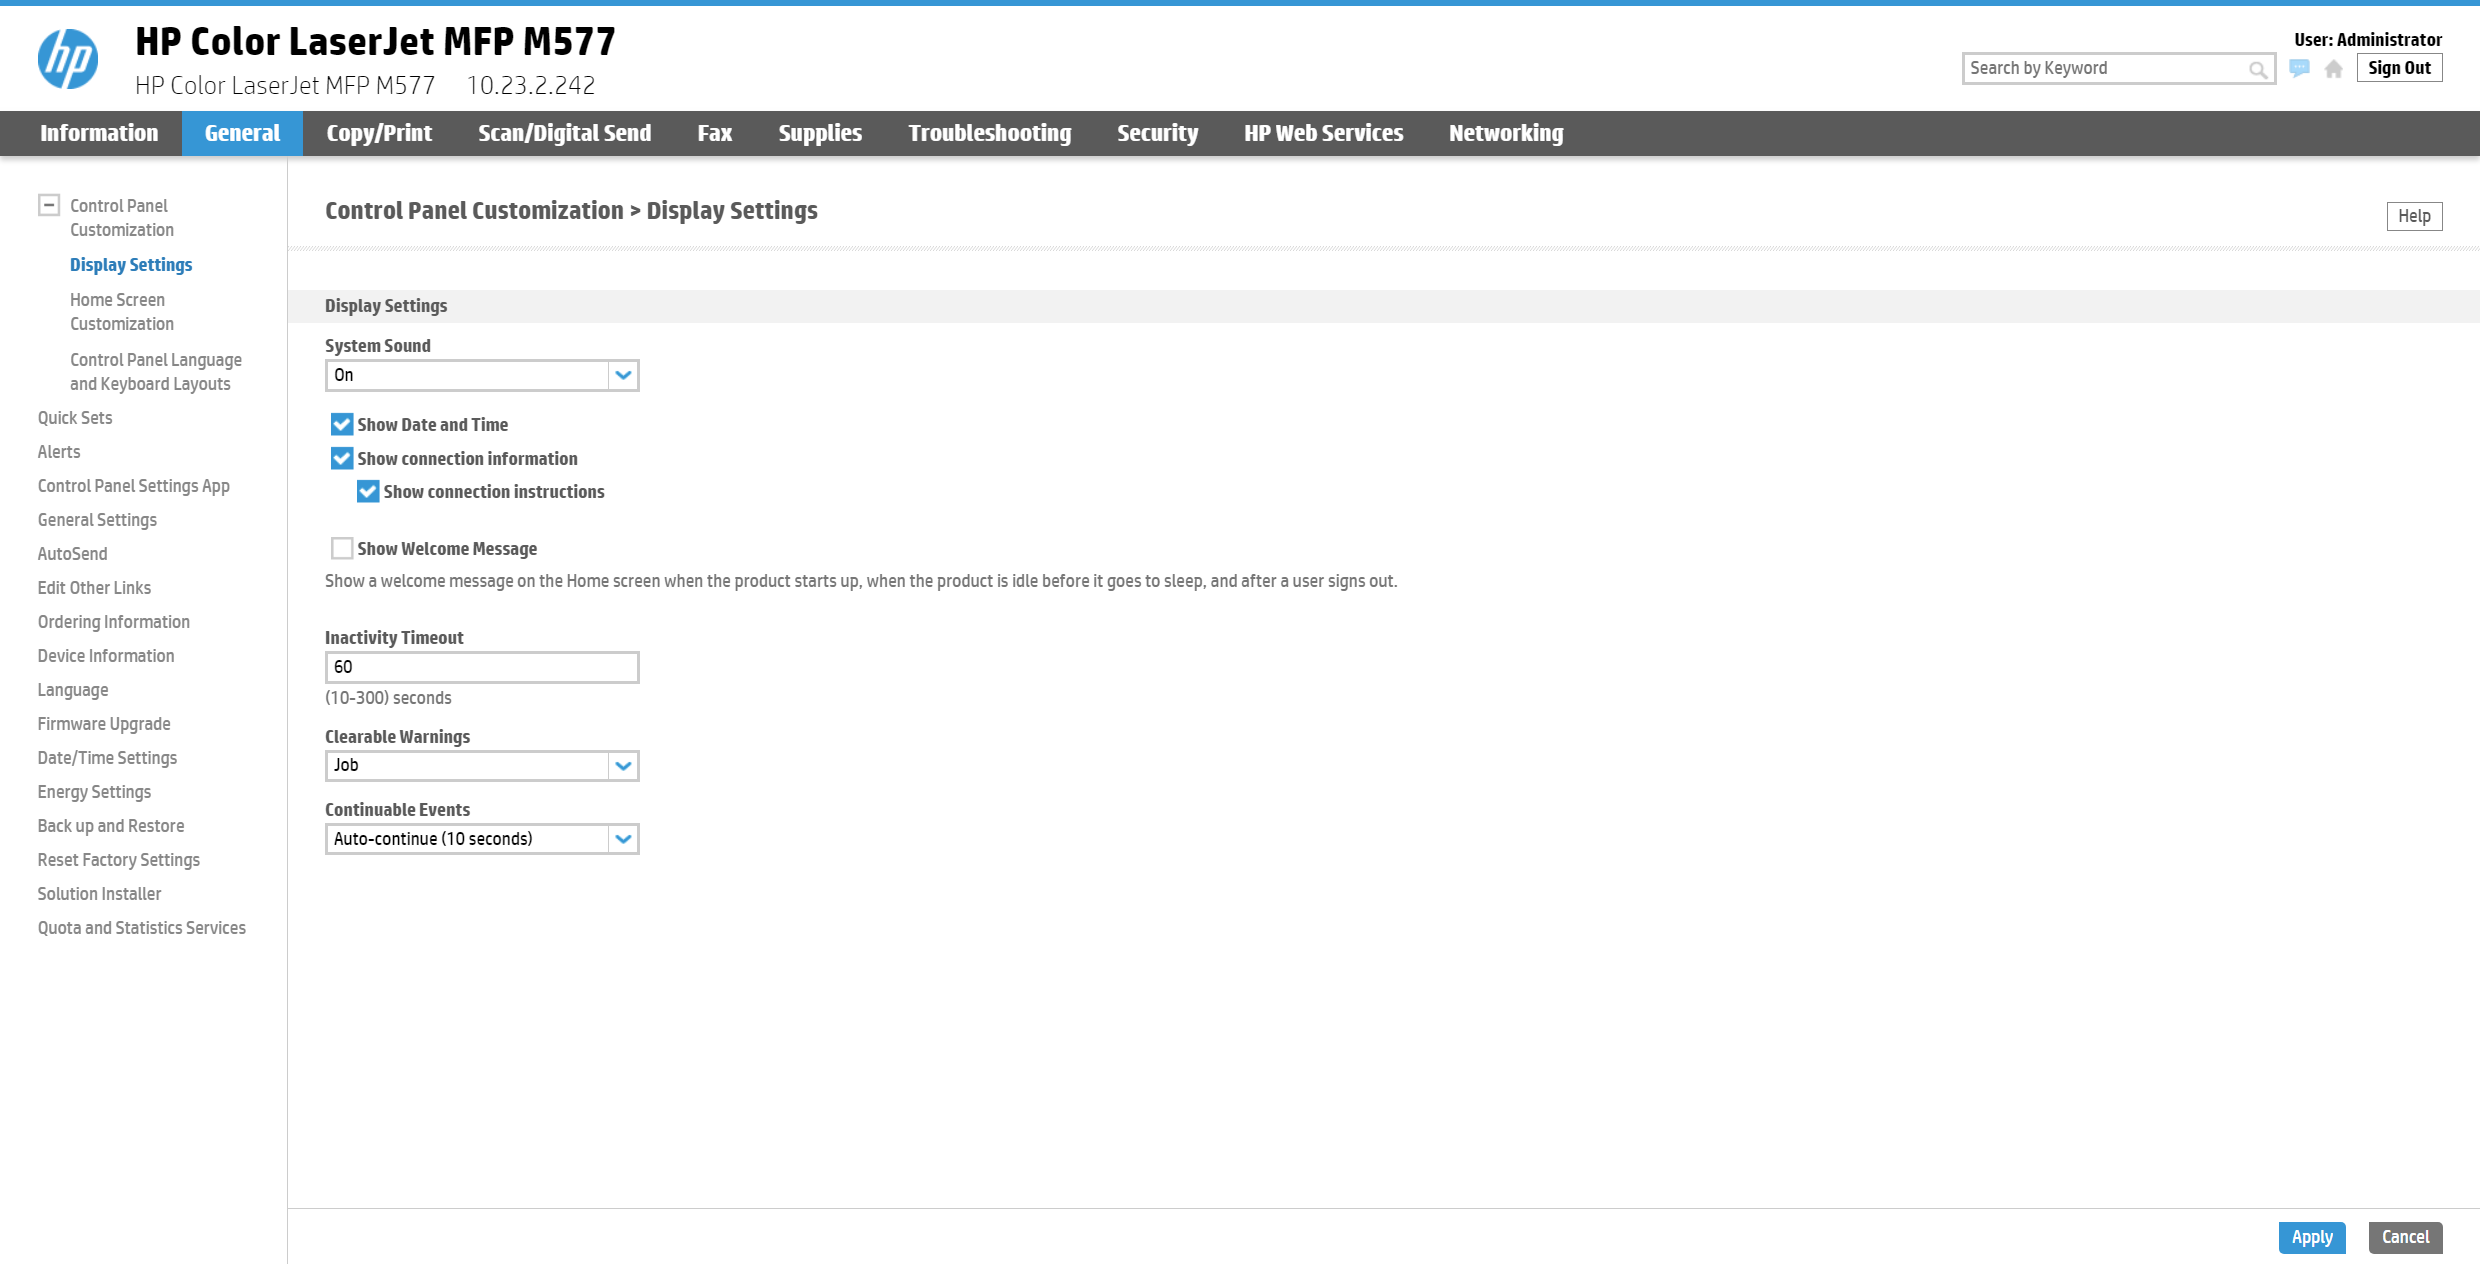Switch to the Security tab
The height and width of the screenshot is (1264, 2480).
[1157, 133]
